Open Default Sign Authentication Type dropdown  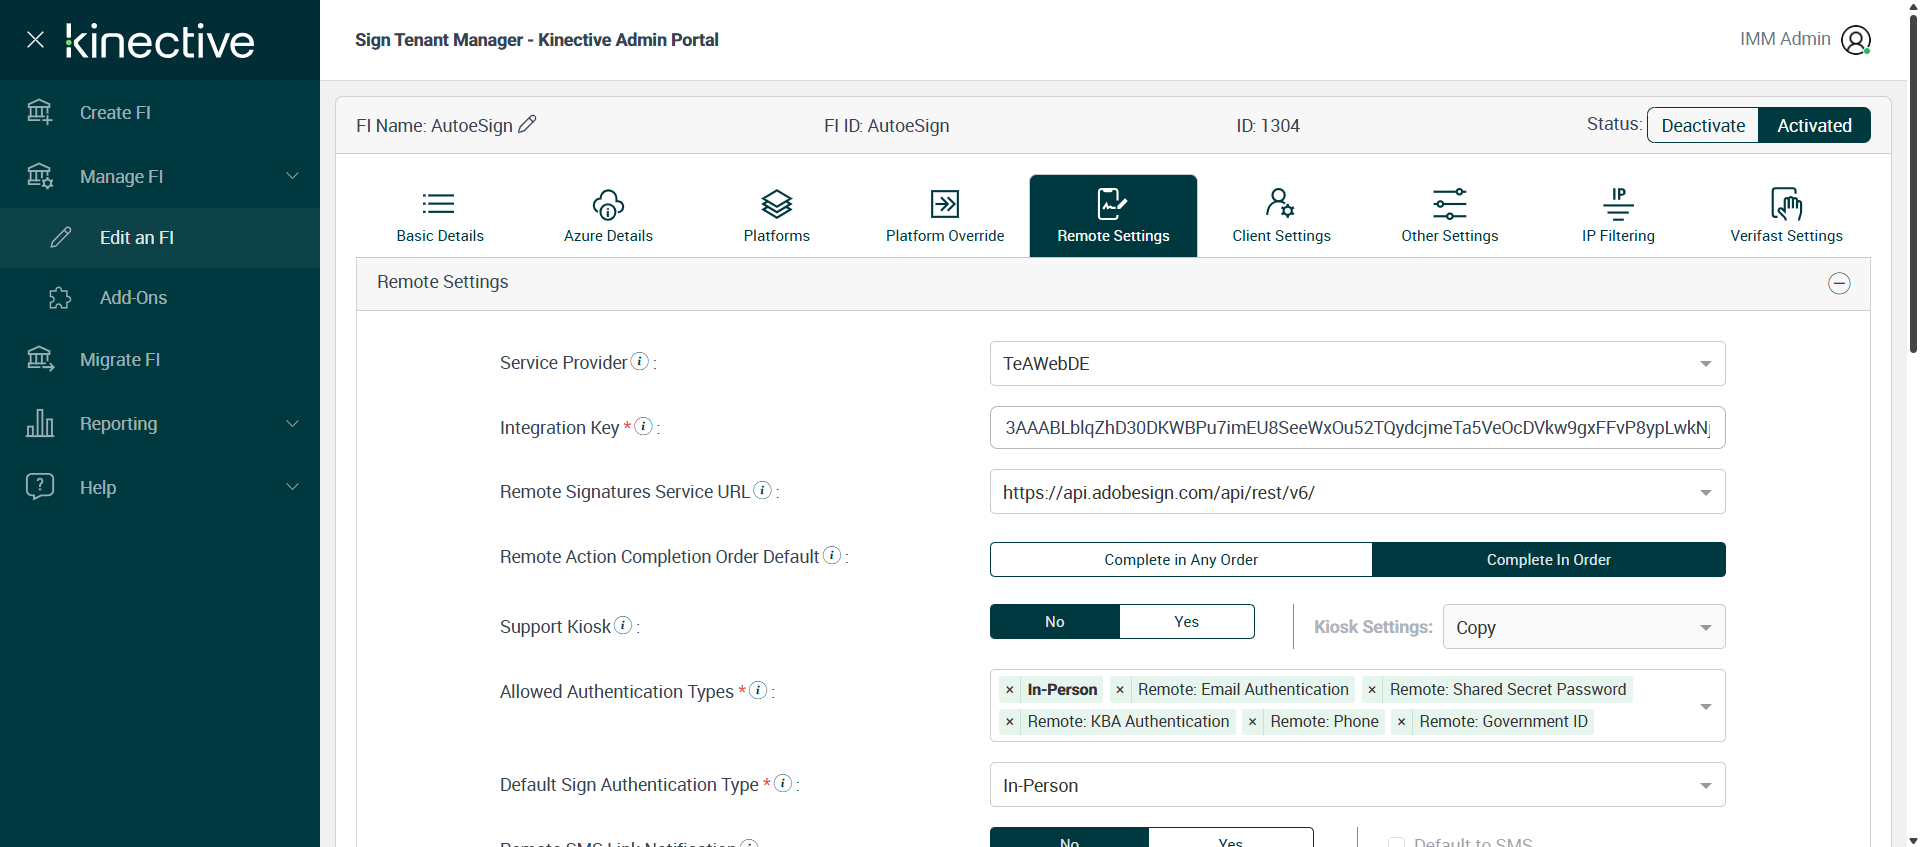pyautogui.click(x=1357, y=785)
